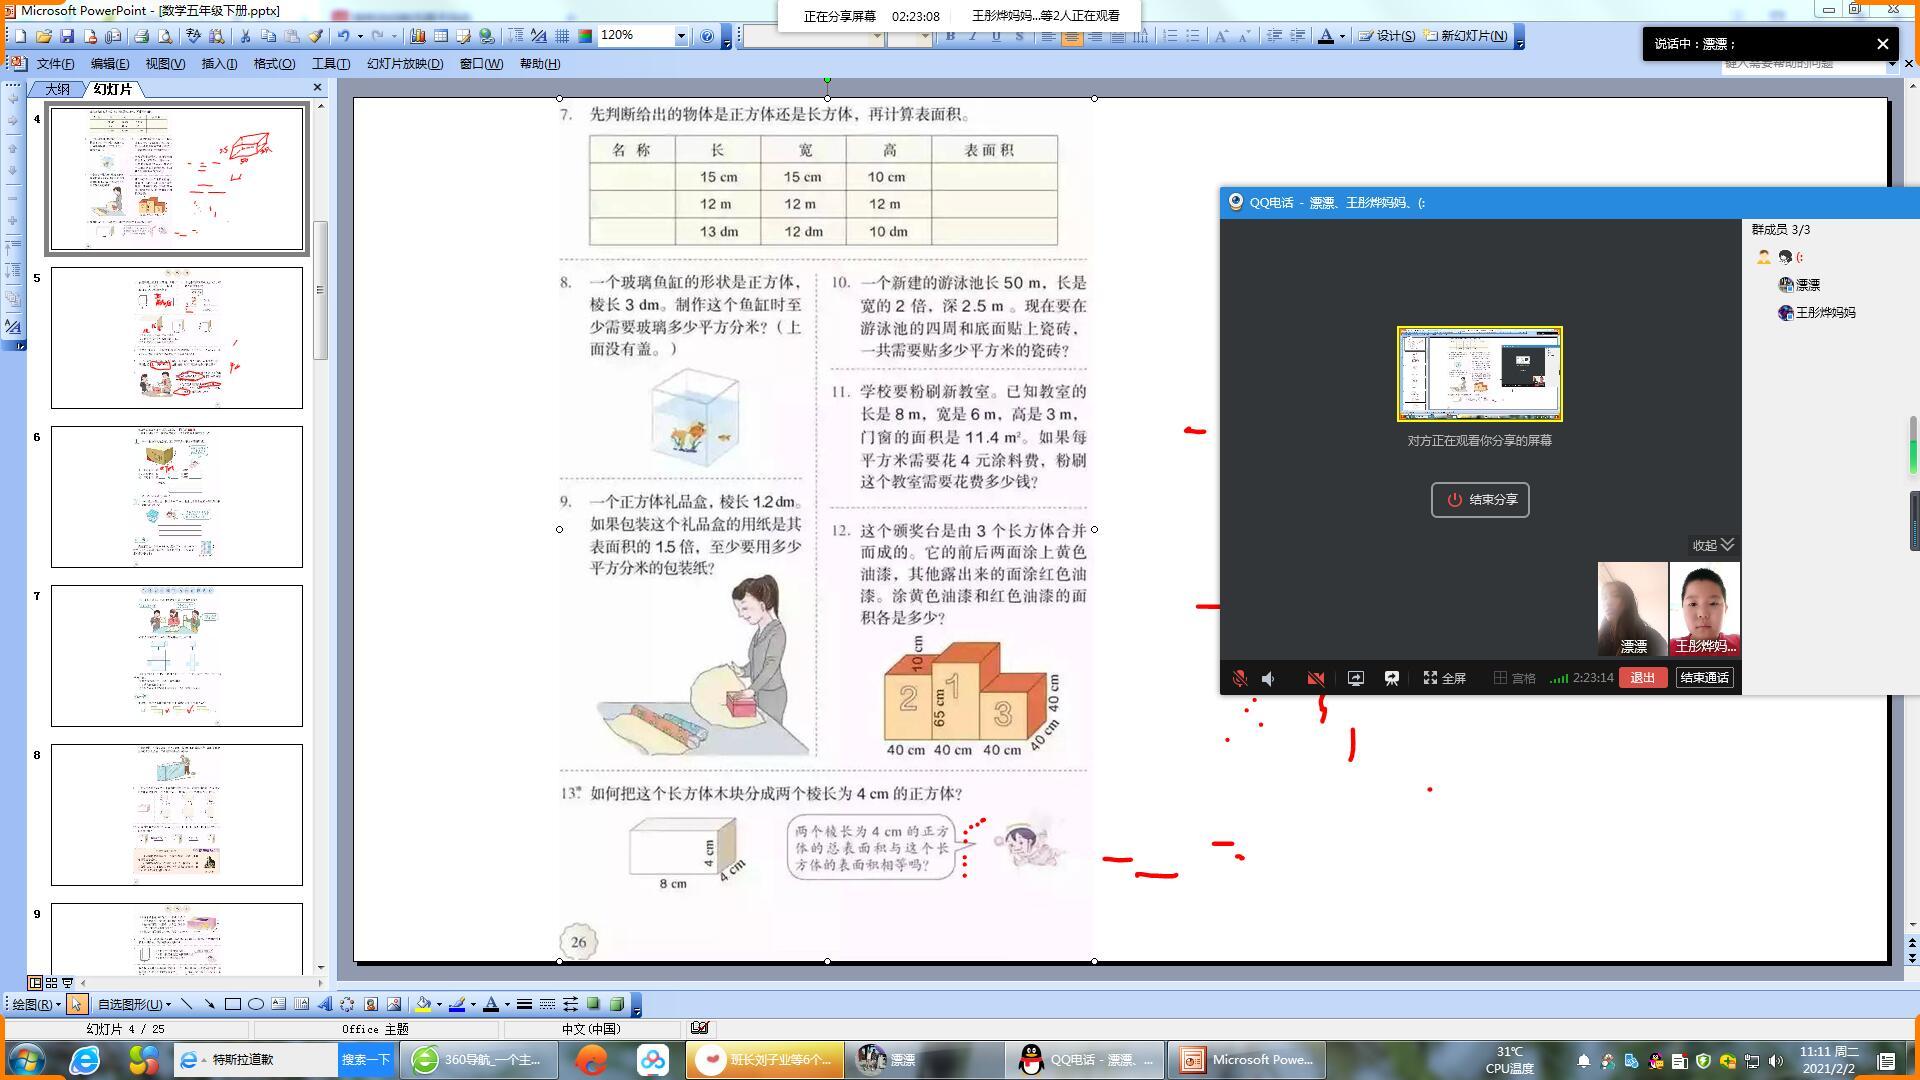The height and width of the screenshot is (1080, 1920).
Task: Toggle the disabled camera in QQ call
Action: (1315, 678)
